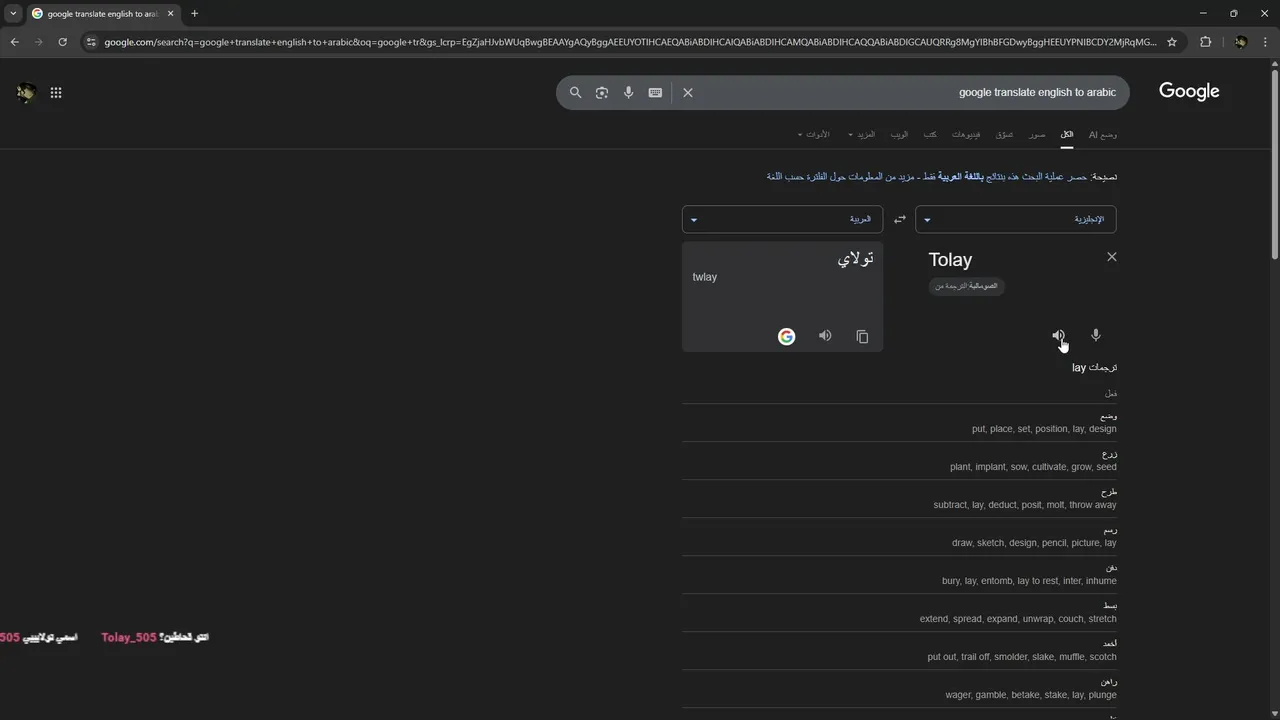The width and height of the screenshot is (1280, 720).
Task: Bookmark this page with the star
Action: 1172,42
